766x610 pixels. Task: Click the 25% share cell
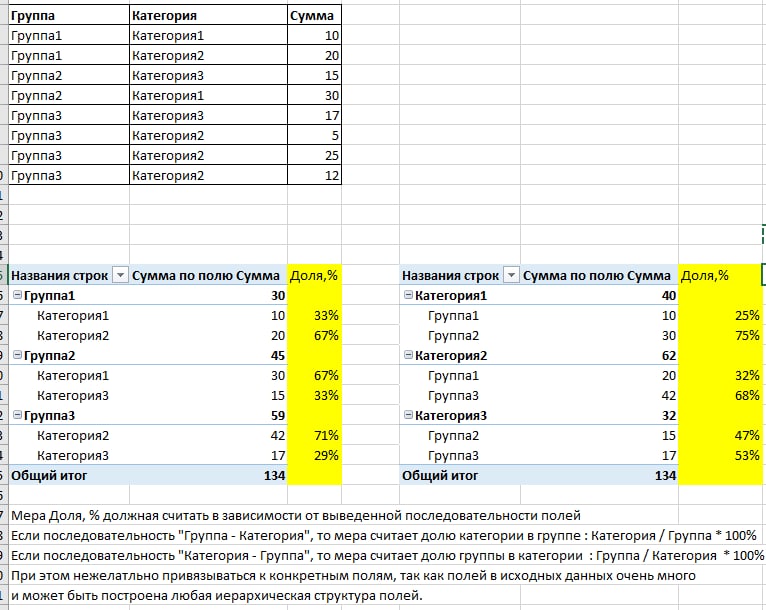(x=720, y=315)
